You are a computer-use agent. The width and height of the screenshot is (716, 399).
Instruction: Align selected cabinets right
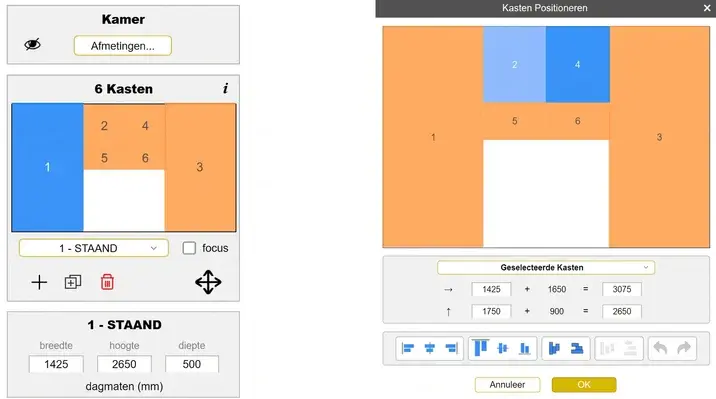[x=452, y=349]
